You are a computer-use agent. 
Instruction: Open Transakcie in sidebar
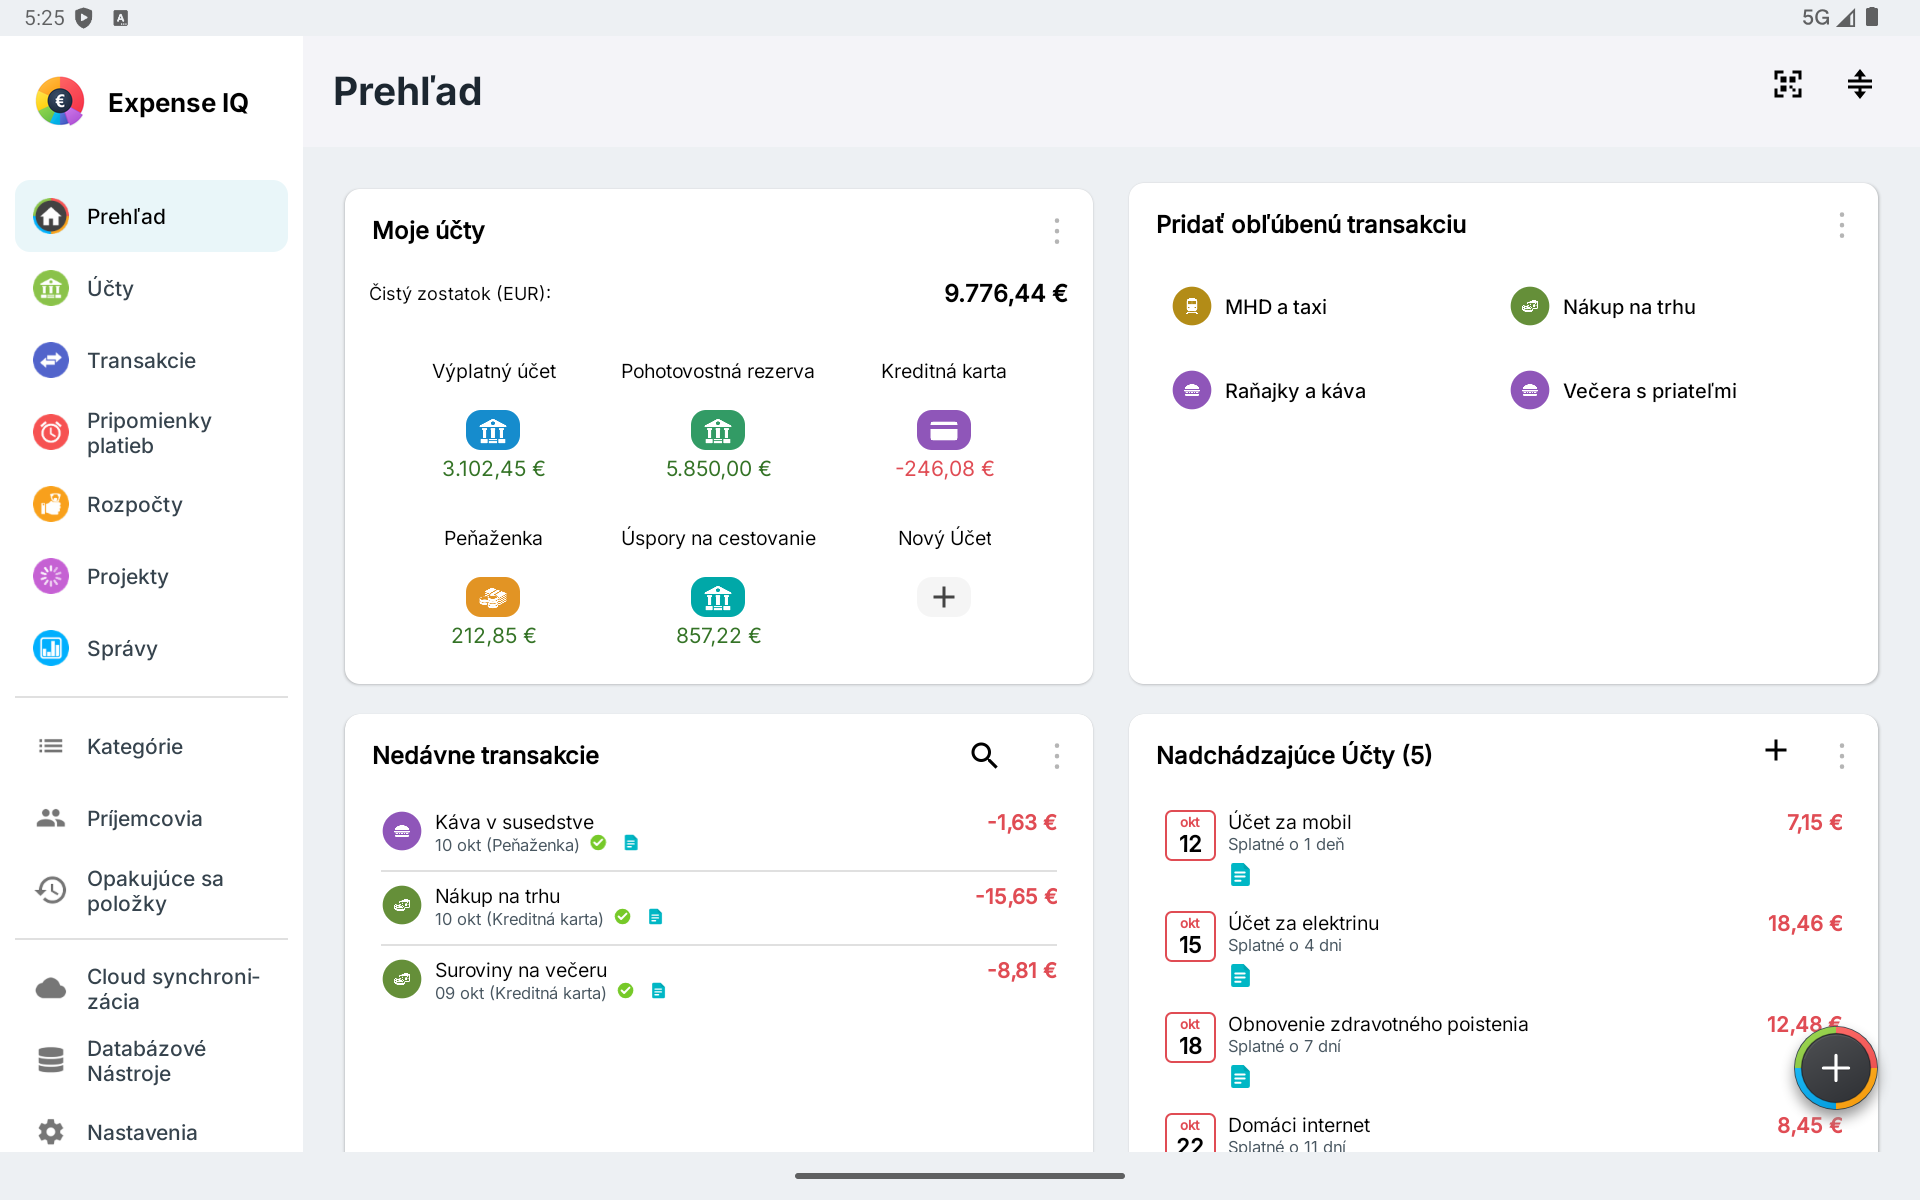coord(151,360)
